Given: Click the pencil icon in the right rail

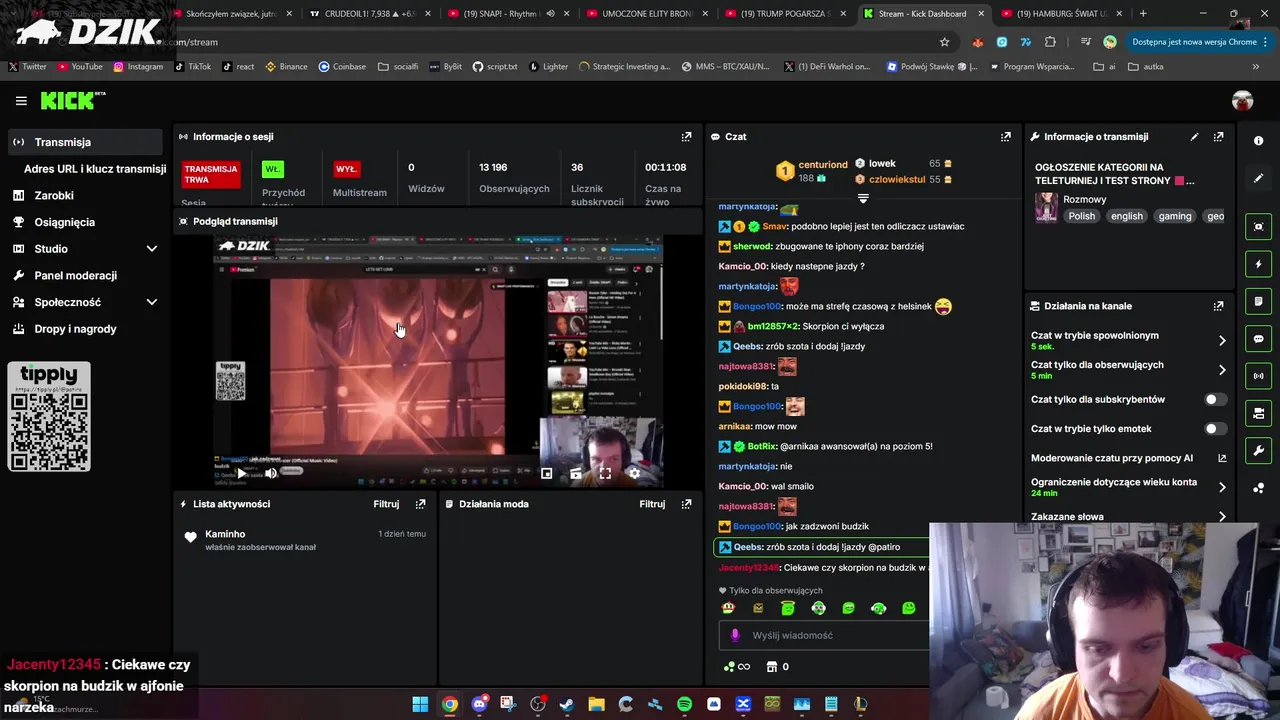Looking at the screenshot, I should coord(1259,178).
